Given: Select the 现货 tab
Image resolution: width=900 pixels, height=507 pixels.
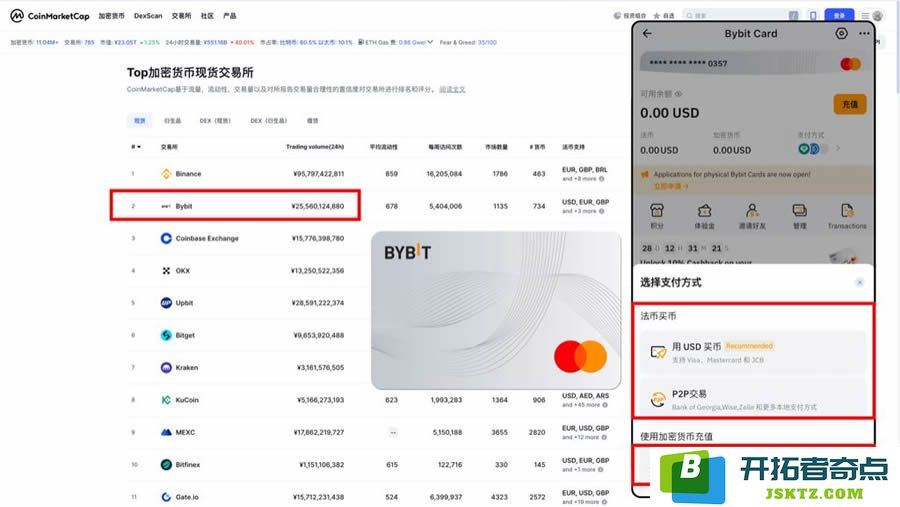Looking at the screenshot, I should (139, 121).
